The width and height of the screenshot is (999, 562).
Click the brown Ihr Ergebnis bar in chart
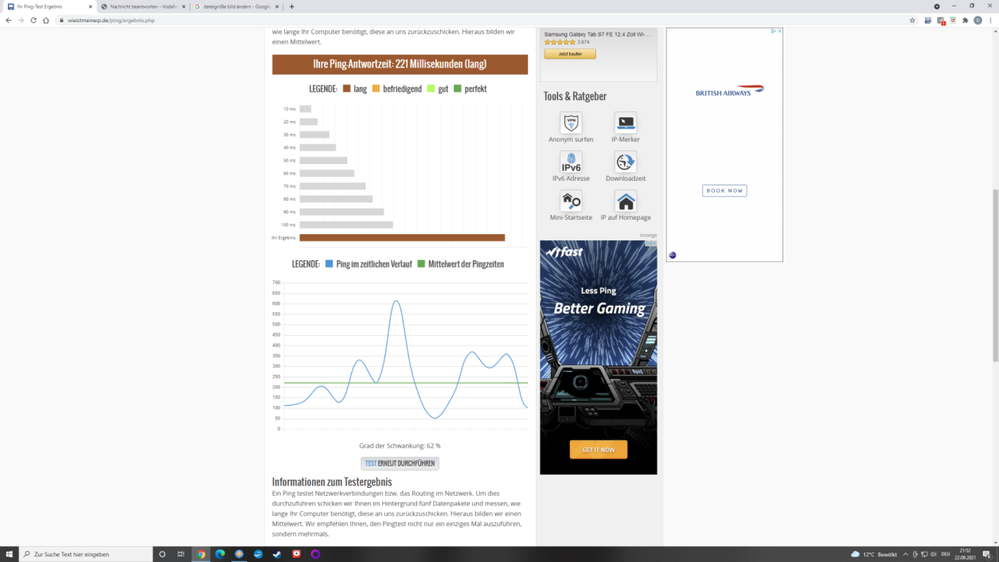click(x=402, y=238)
